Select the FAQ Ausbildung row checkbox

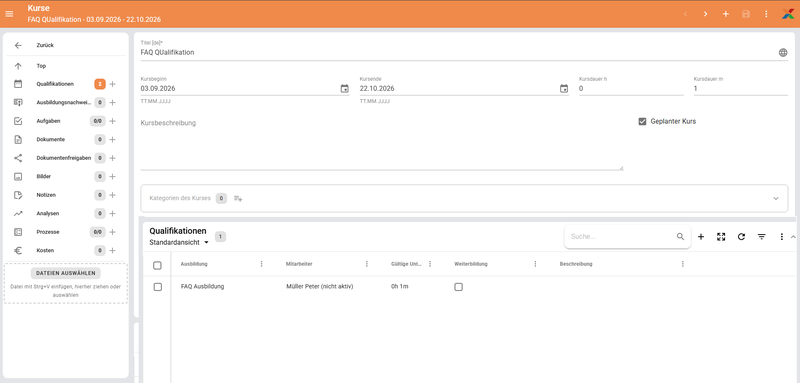[x=158, y=287]
